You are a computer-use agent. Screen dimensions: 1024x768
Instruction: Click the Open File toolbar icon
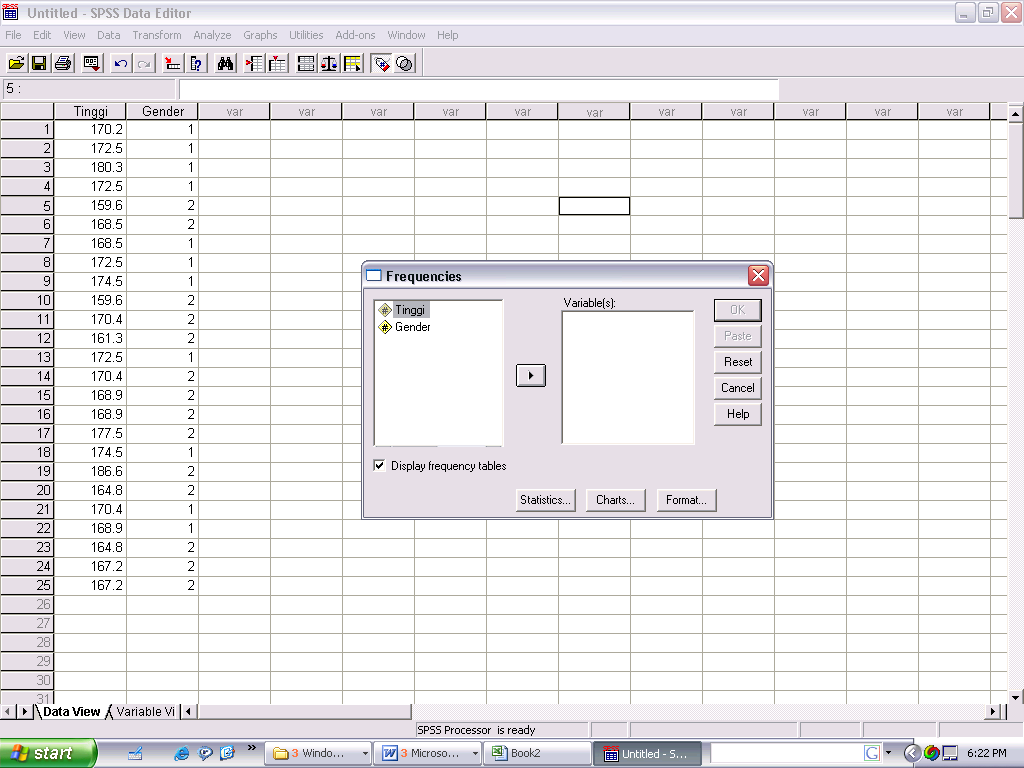coord(16,63)
